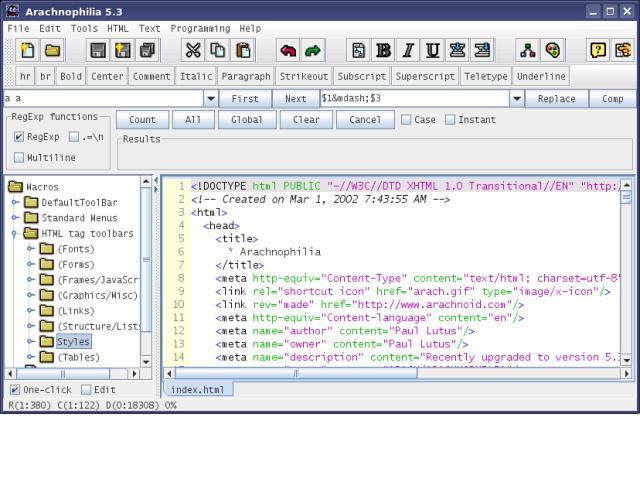Select the index.html document tab
The image size is (640, 480).
(x=198, y=390)
